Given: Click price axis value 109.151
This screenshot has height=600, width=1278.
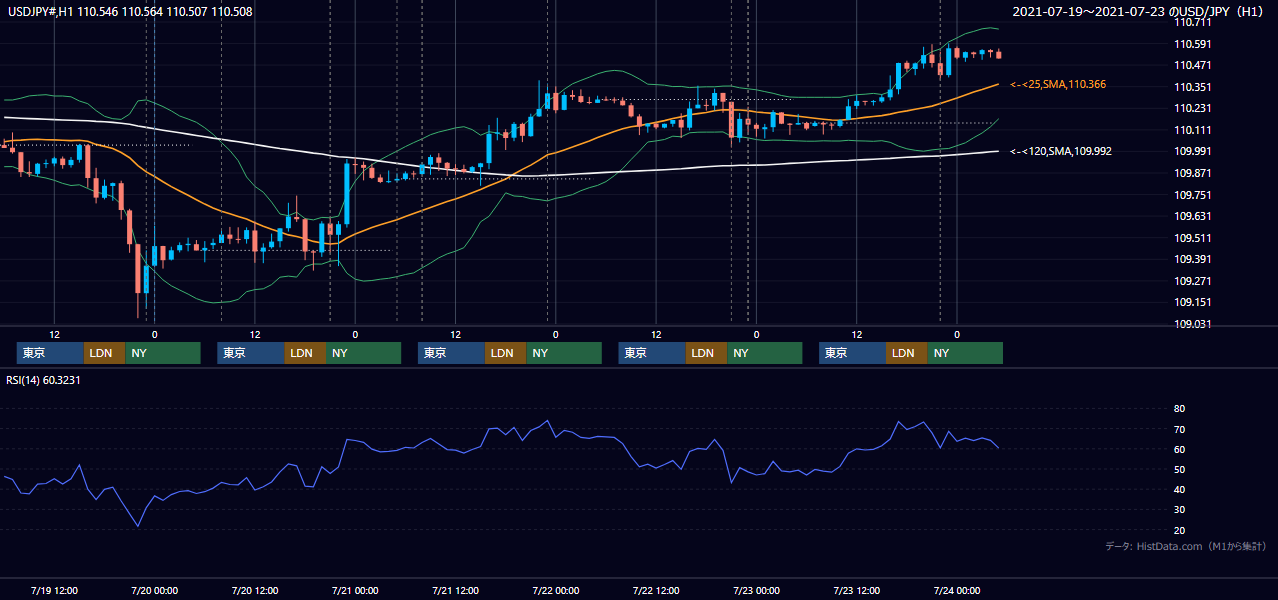Looking at the screenshot, I should pos(1192,302).
